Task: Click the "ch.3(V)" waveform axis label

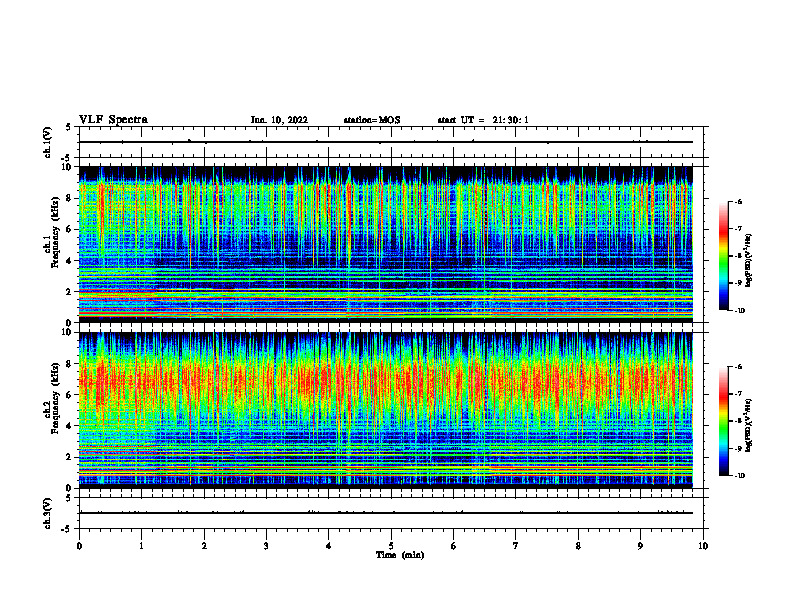Action: 47,513
